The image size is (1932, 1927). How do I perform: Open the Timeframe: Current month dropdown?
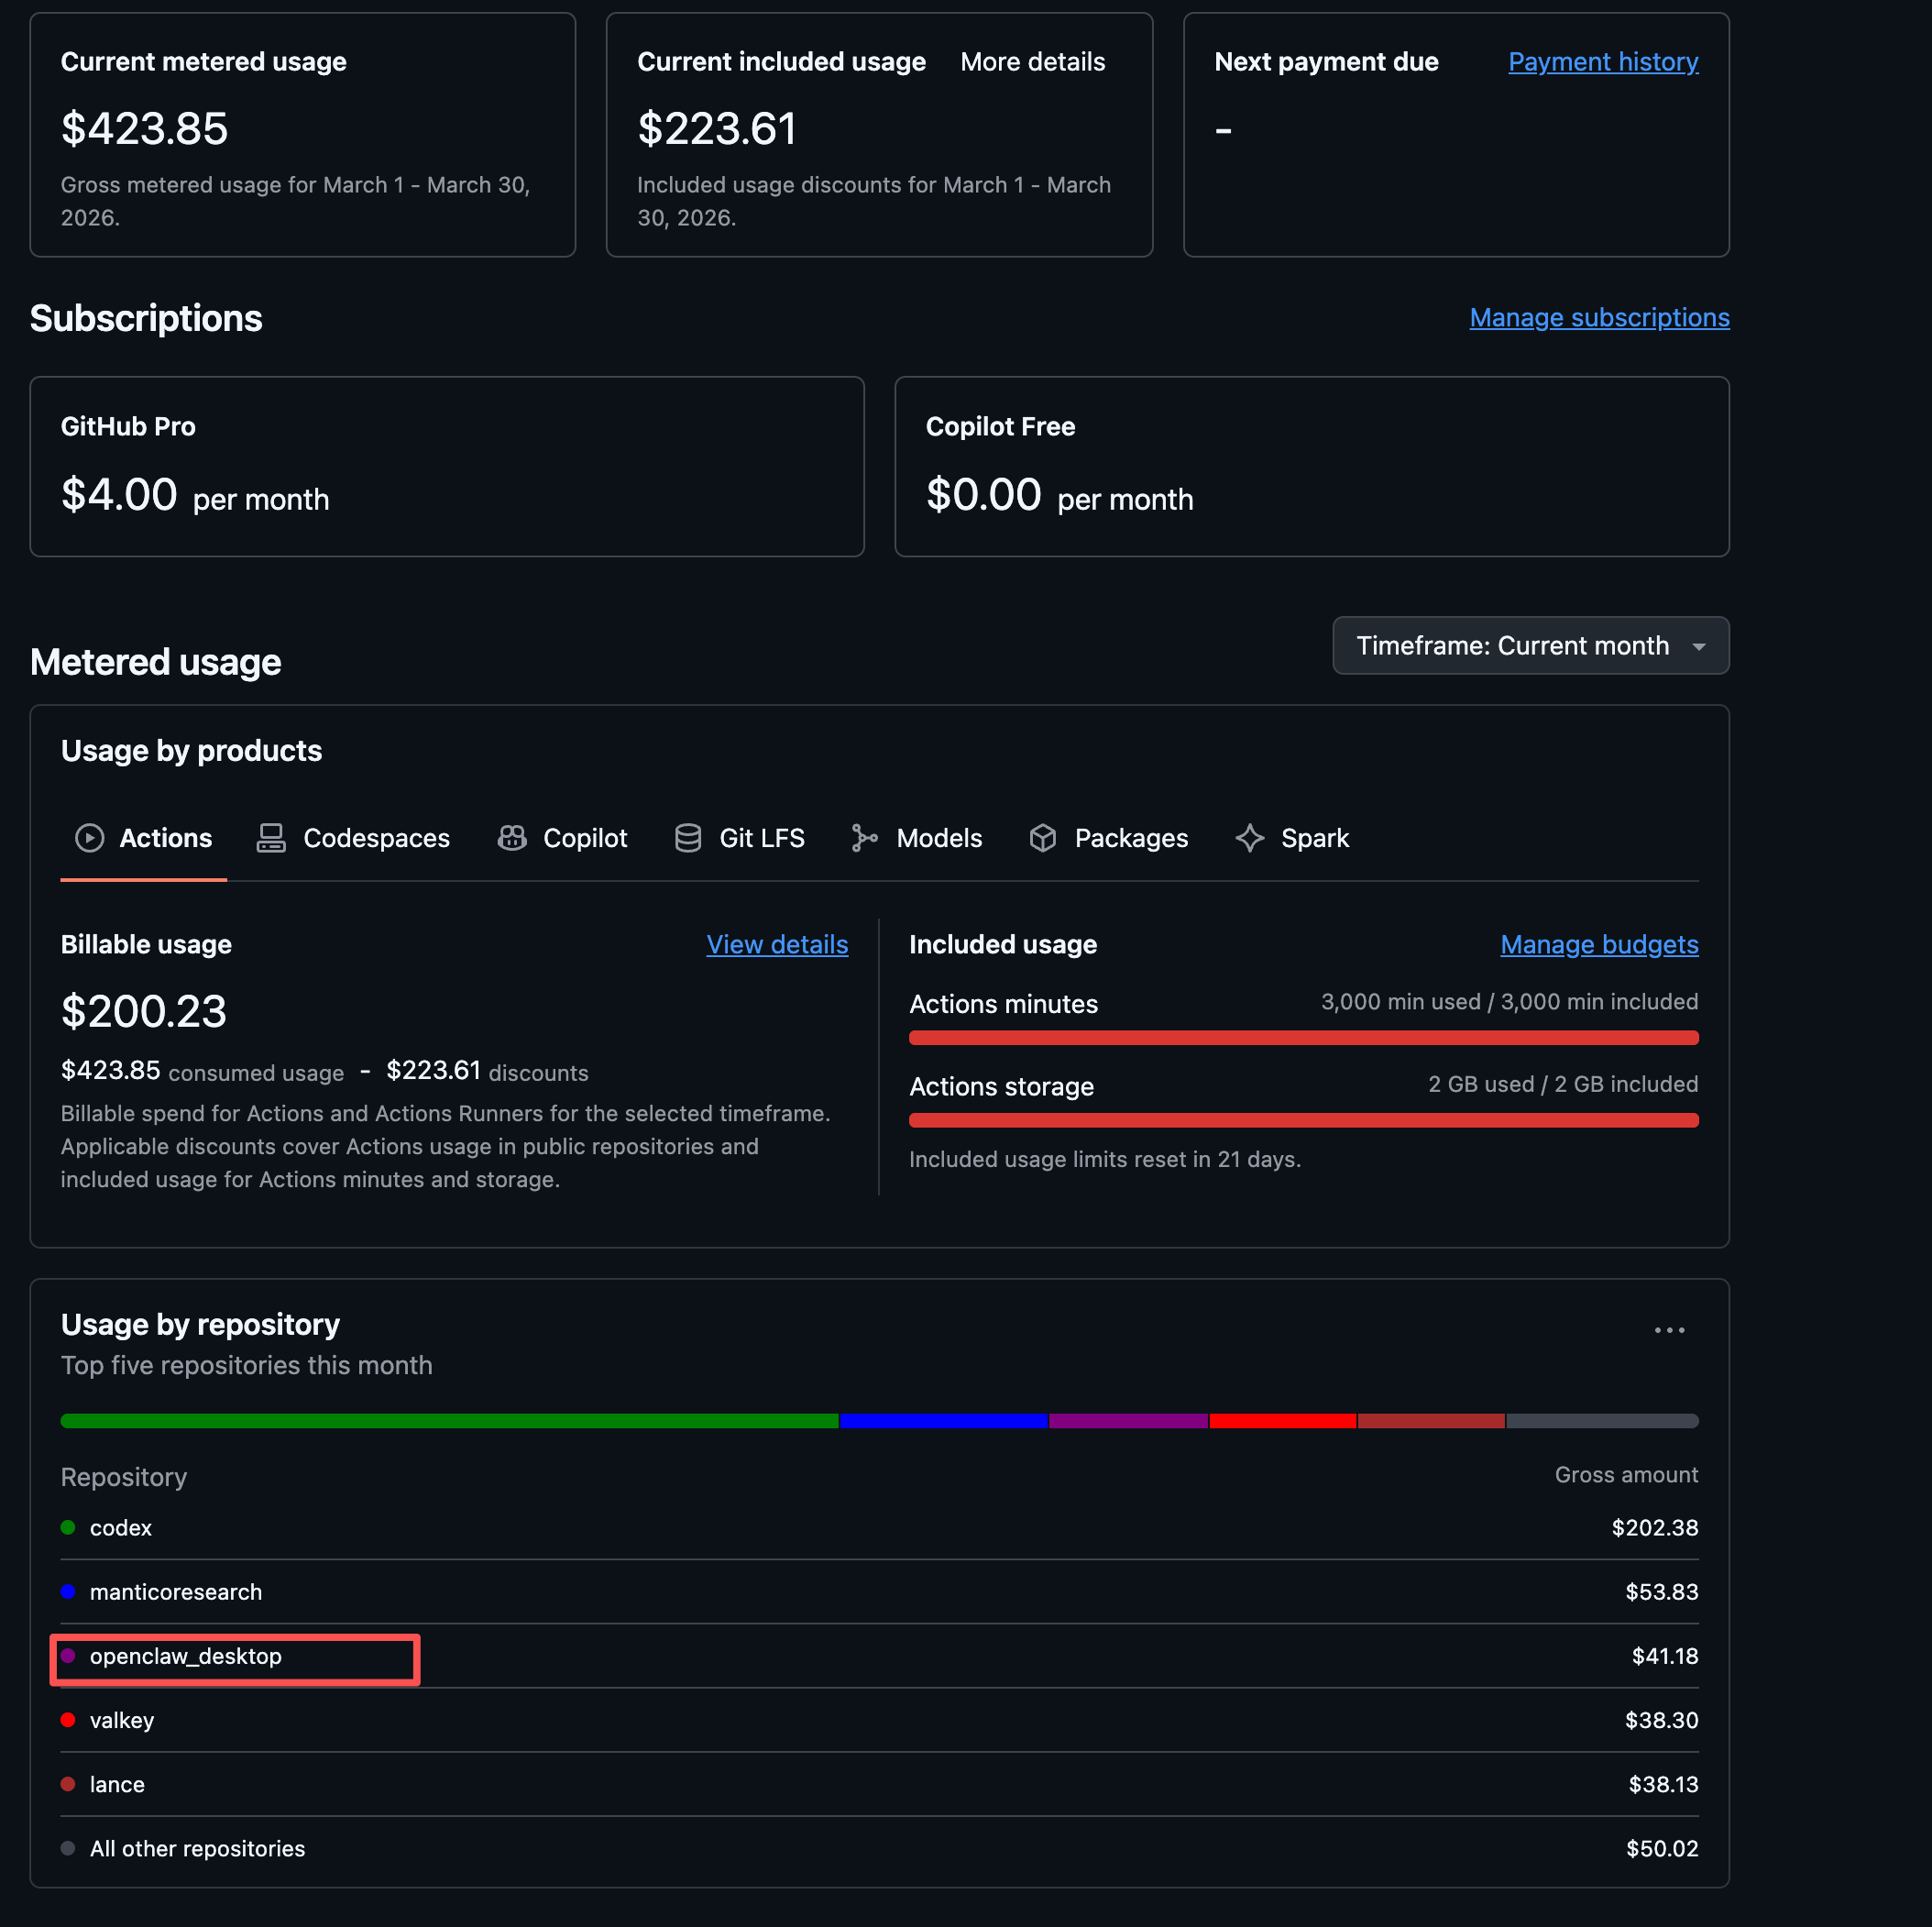[1530, 646]
